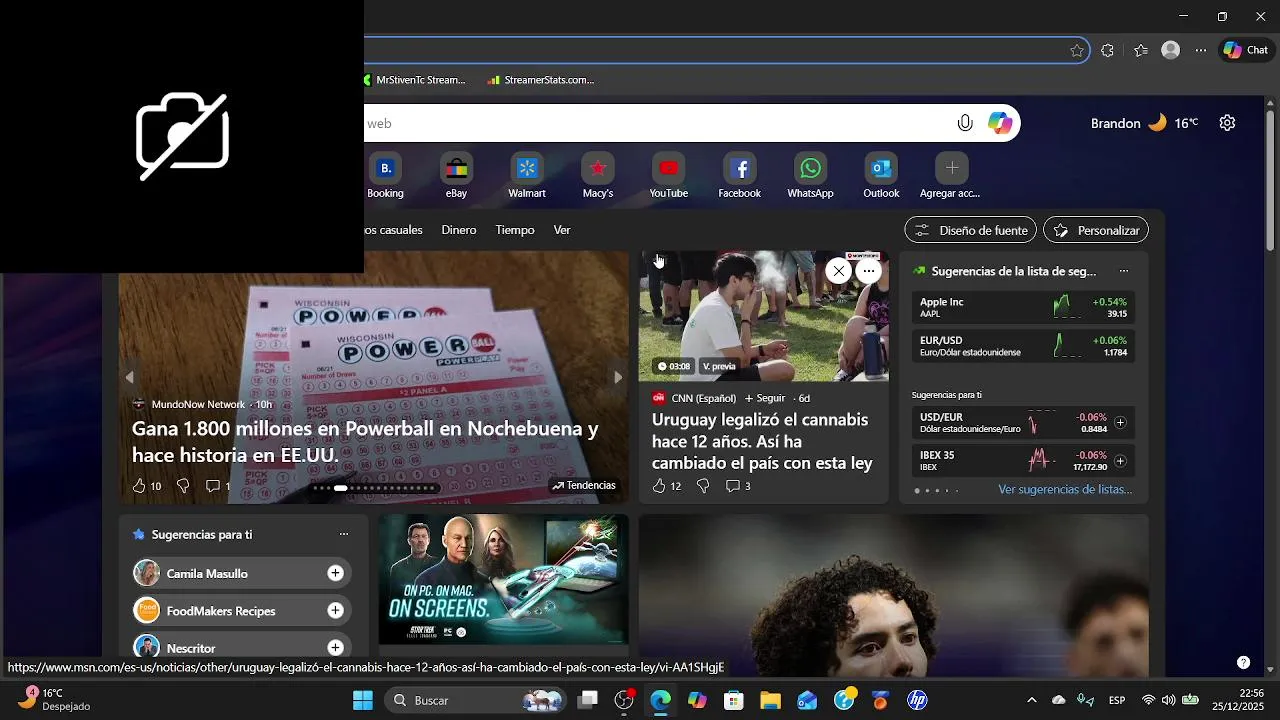The image size is (1280, 720).
Task: Open the Walmart shortcut tile
Action: (527, 176)
